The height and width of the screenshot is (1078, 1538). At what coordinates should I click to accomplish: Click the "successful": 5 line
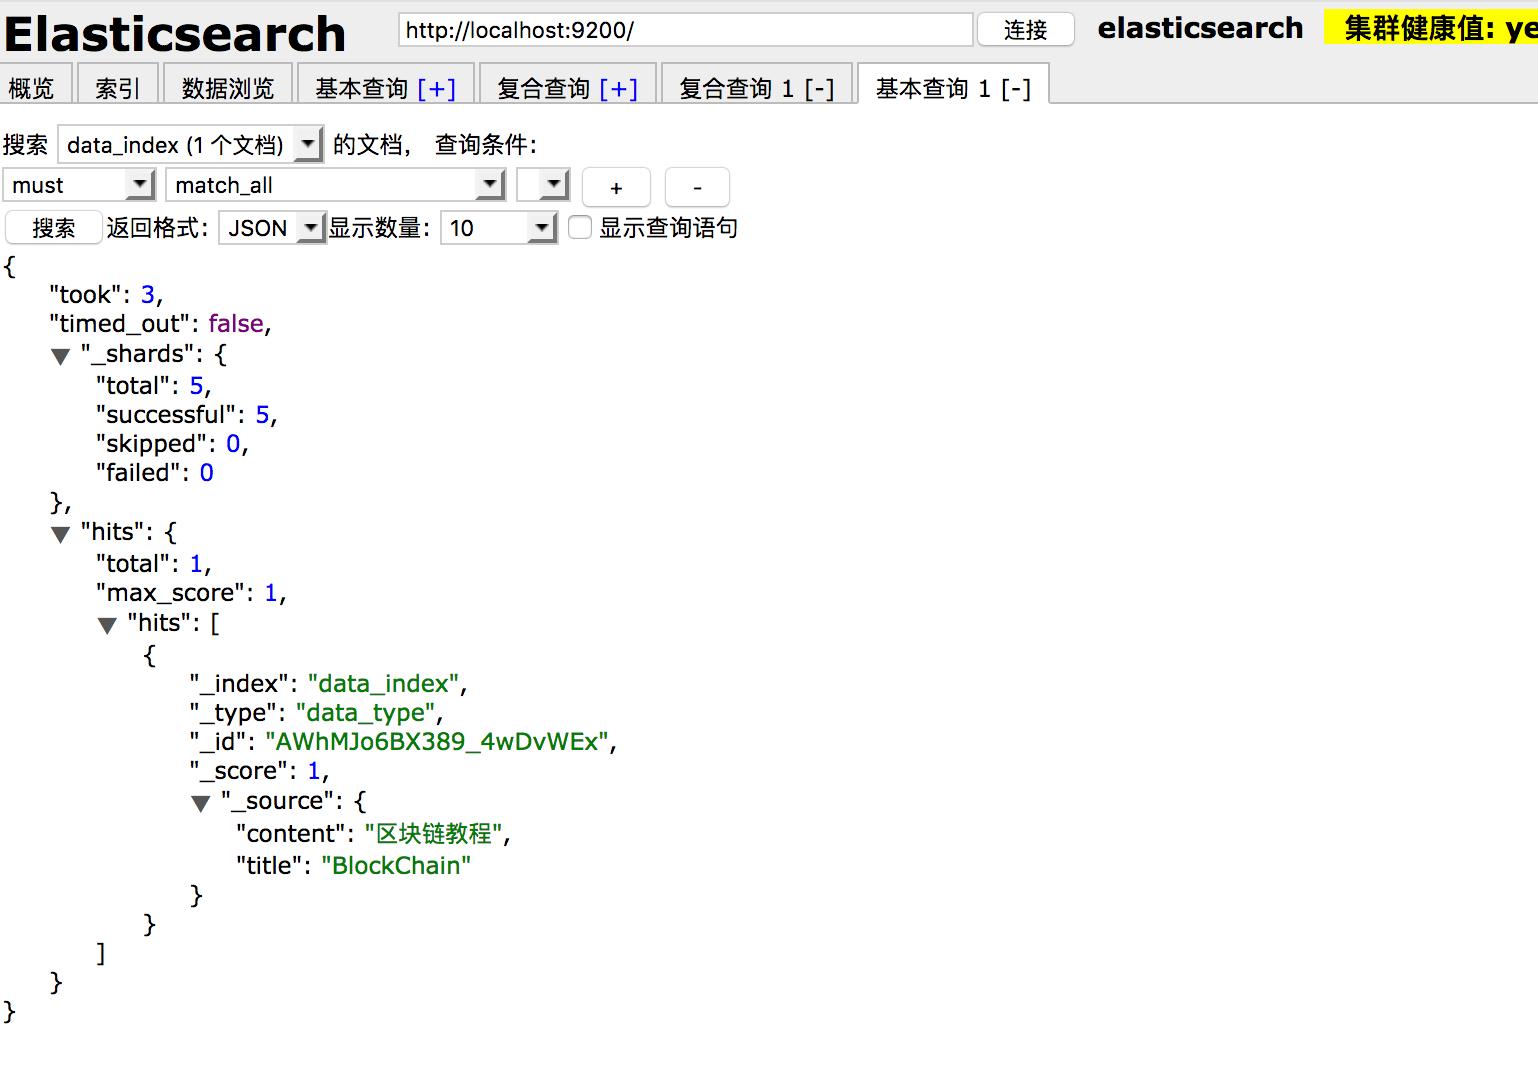[x=187, y=415]
